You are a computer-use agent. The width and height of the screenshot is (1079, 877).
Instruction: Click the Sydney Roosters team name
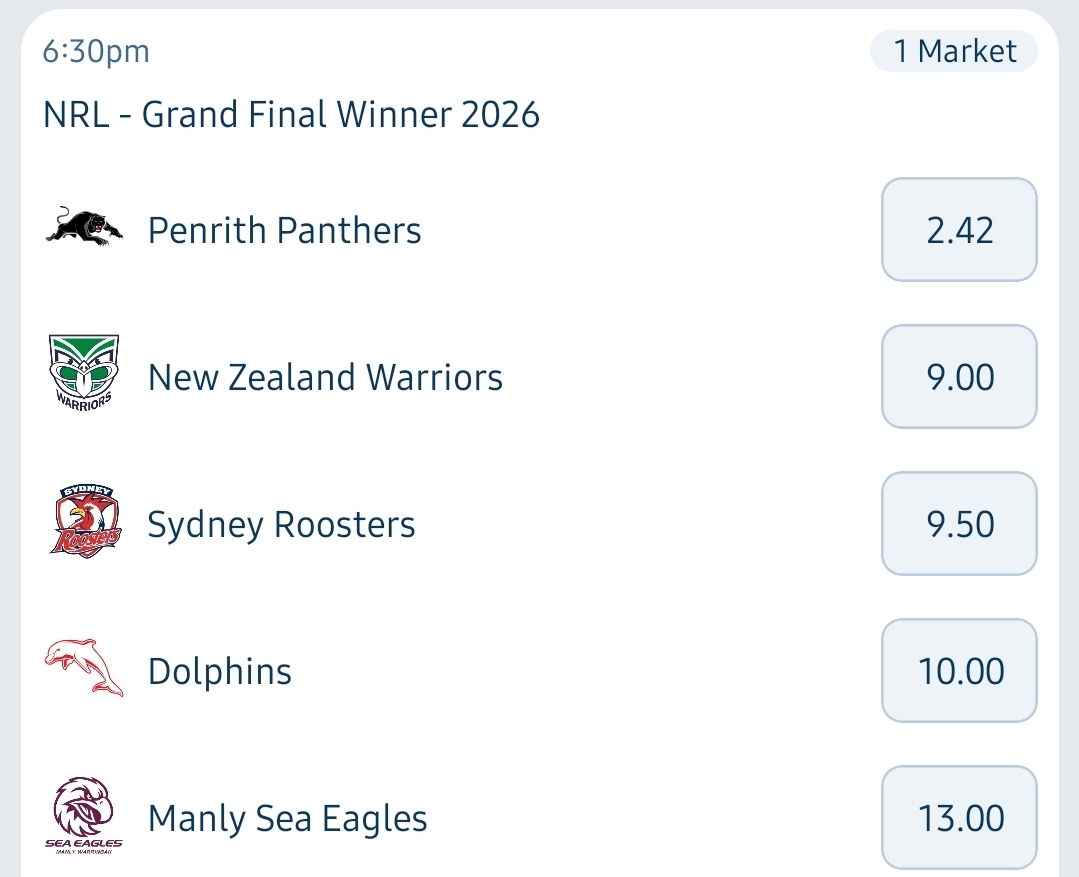click(x=281, y=525)
